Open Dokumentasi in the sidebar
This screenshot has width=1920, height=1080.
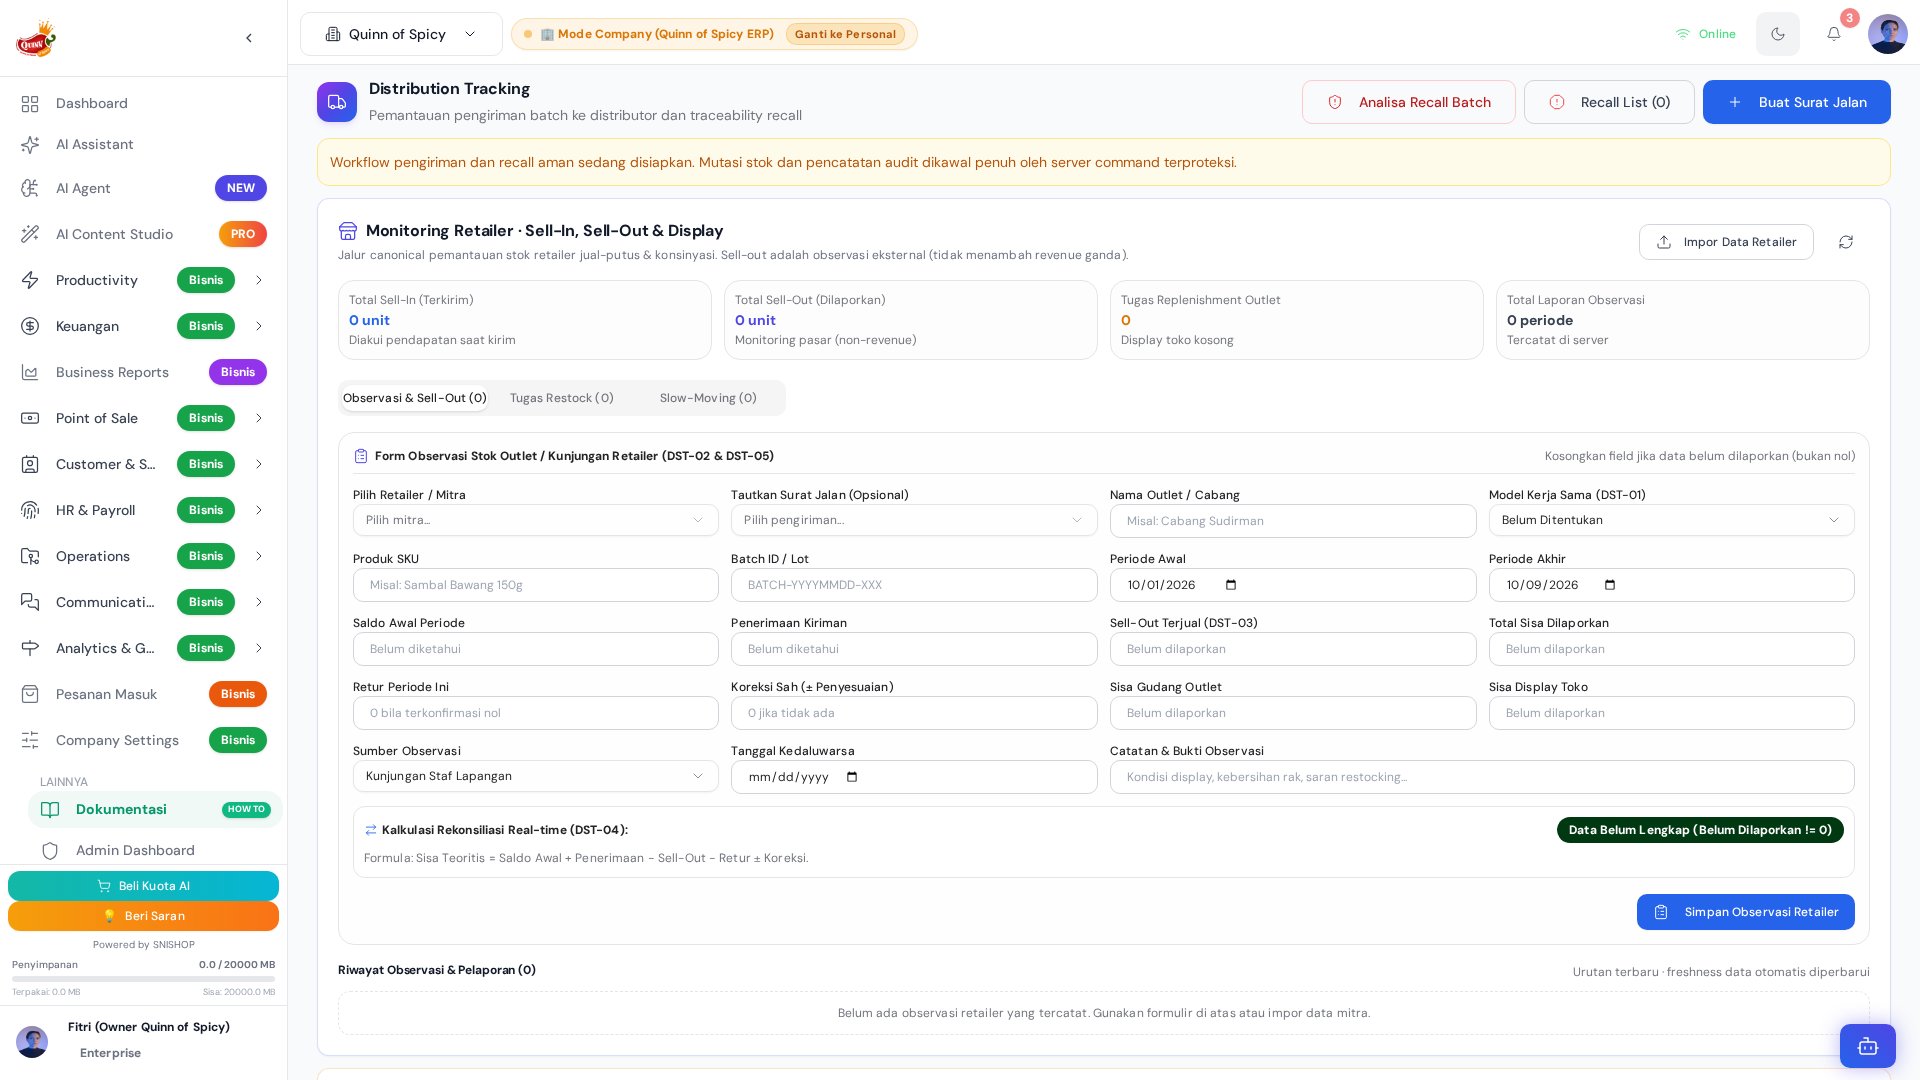(x=155, y=809)
